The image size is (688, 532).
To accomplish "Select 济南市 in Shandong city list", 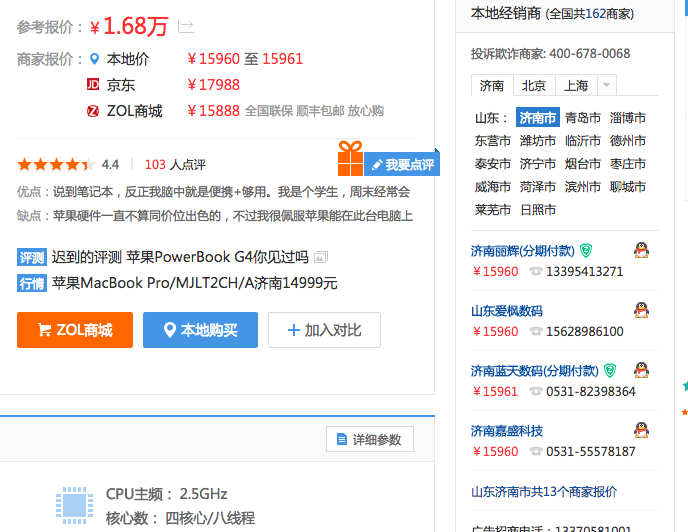I will (538, 118).
